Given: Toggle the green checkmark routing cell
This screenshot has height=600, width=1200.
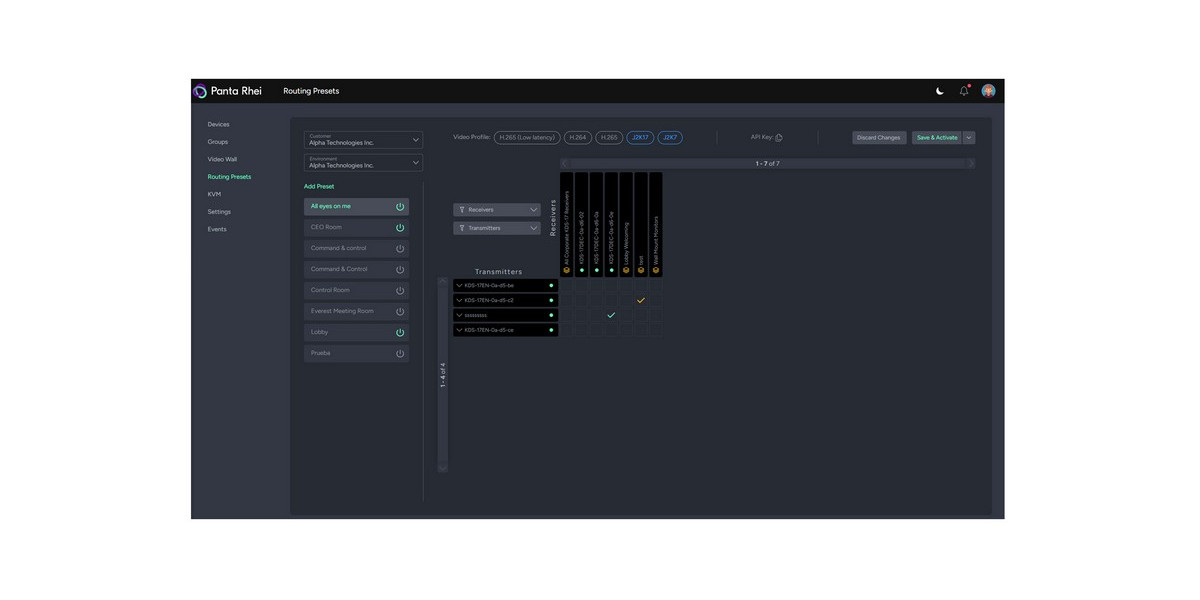Looking at the screenshot, I should point(611,315).
